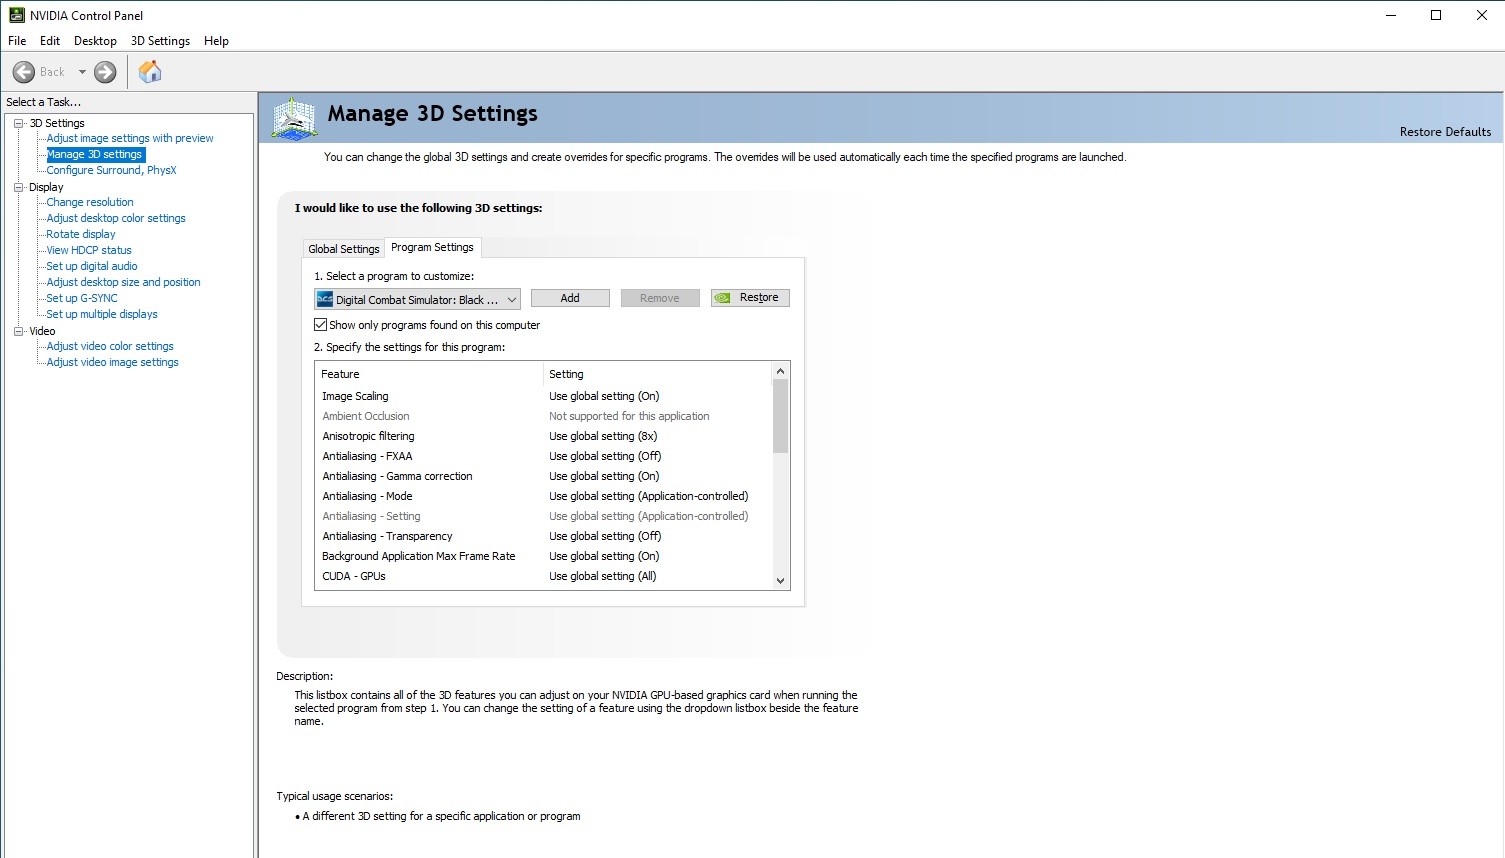Open Adjust video color settings

pyautogui.click(x=110, y=346)
